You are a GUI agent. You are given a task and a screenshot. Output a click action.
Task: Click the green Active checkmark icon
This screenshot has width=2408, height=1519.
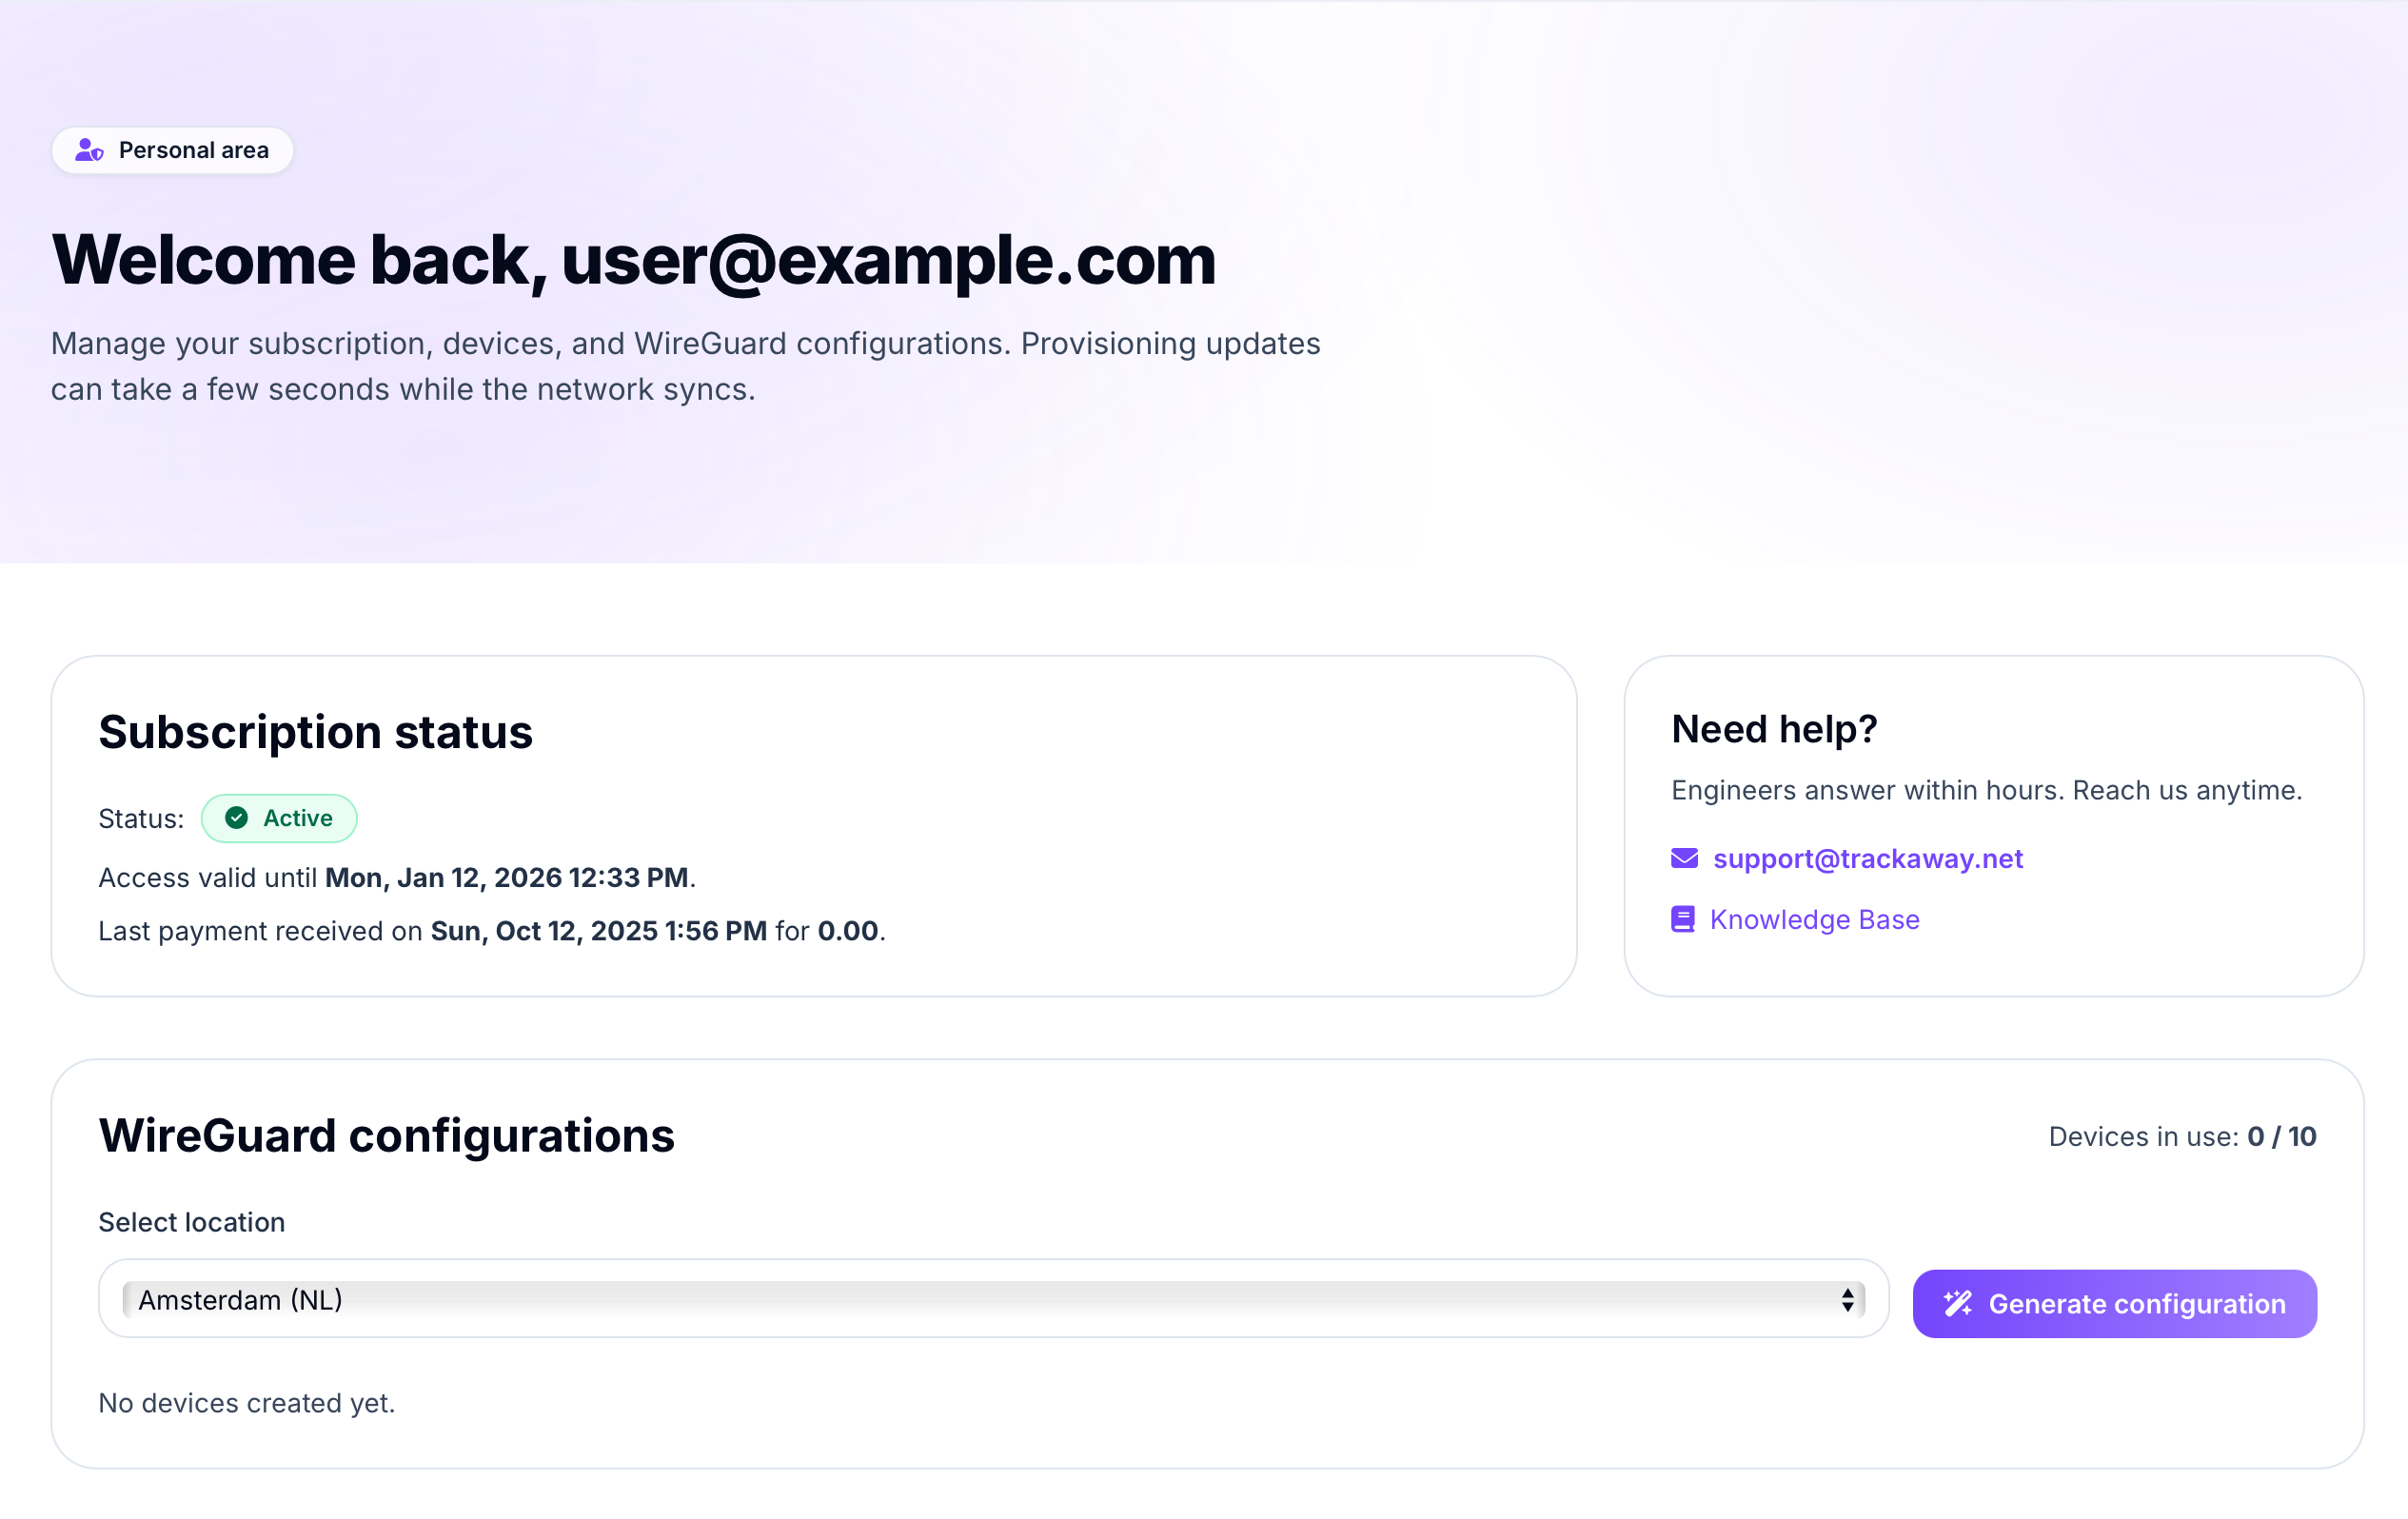point(237,818)
